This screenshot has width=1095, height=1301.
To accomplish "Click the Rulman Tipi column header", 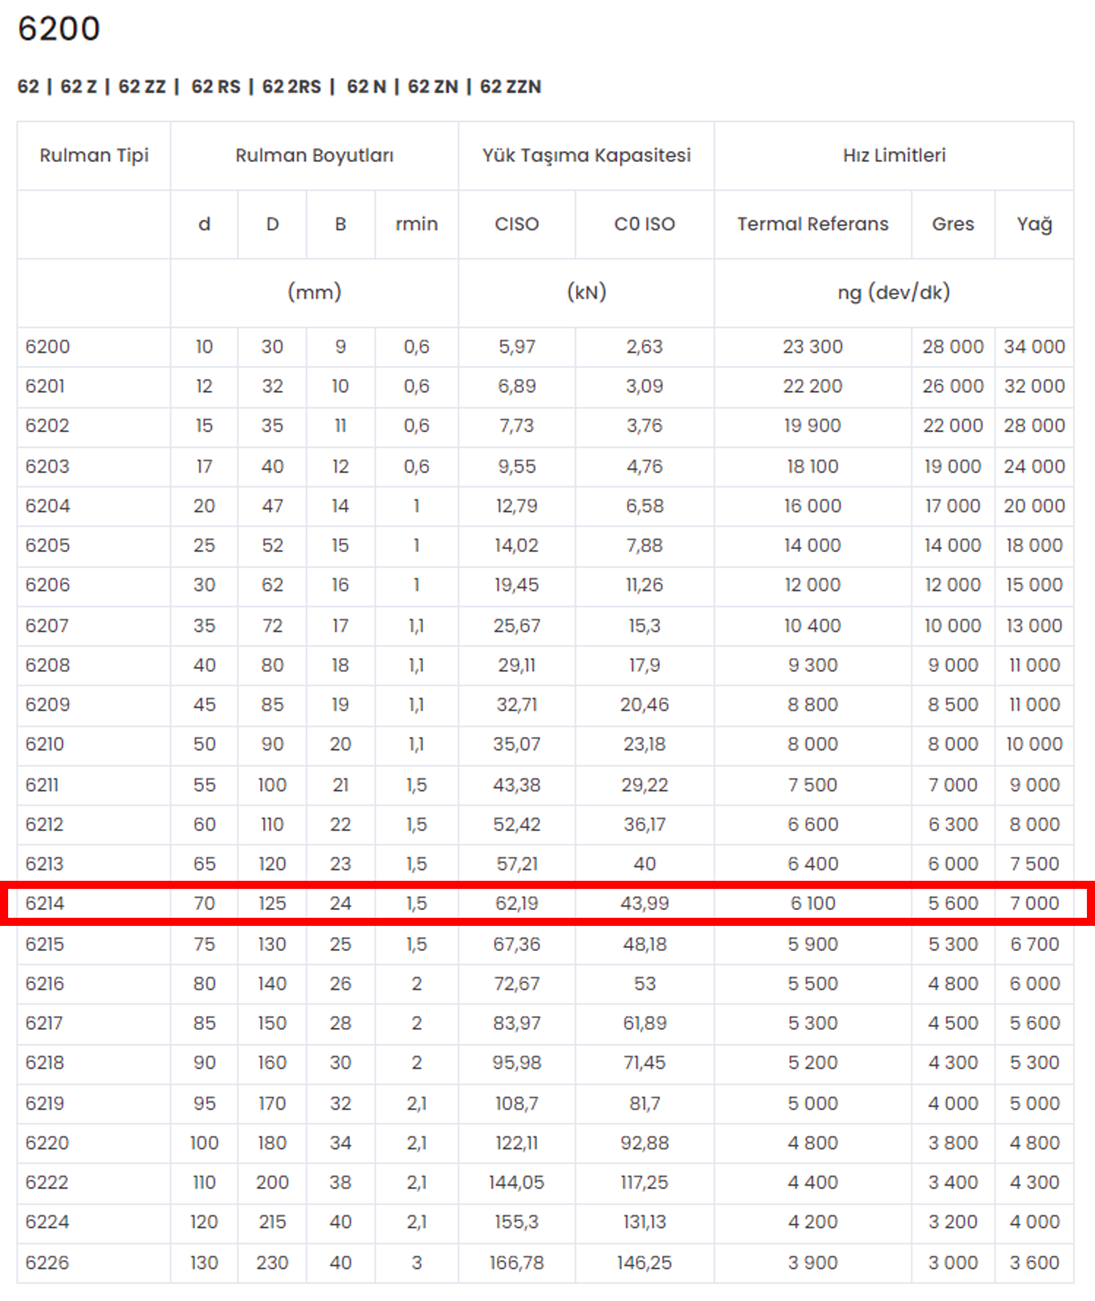I will pyautogui.click(x=94, y=155).
